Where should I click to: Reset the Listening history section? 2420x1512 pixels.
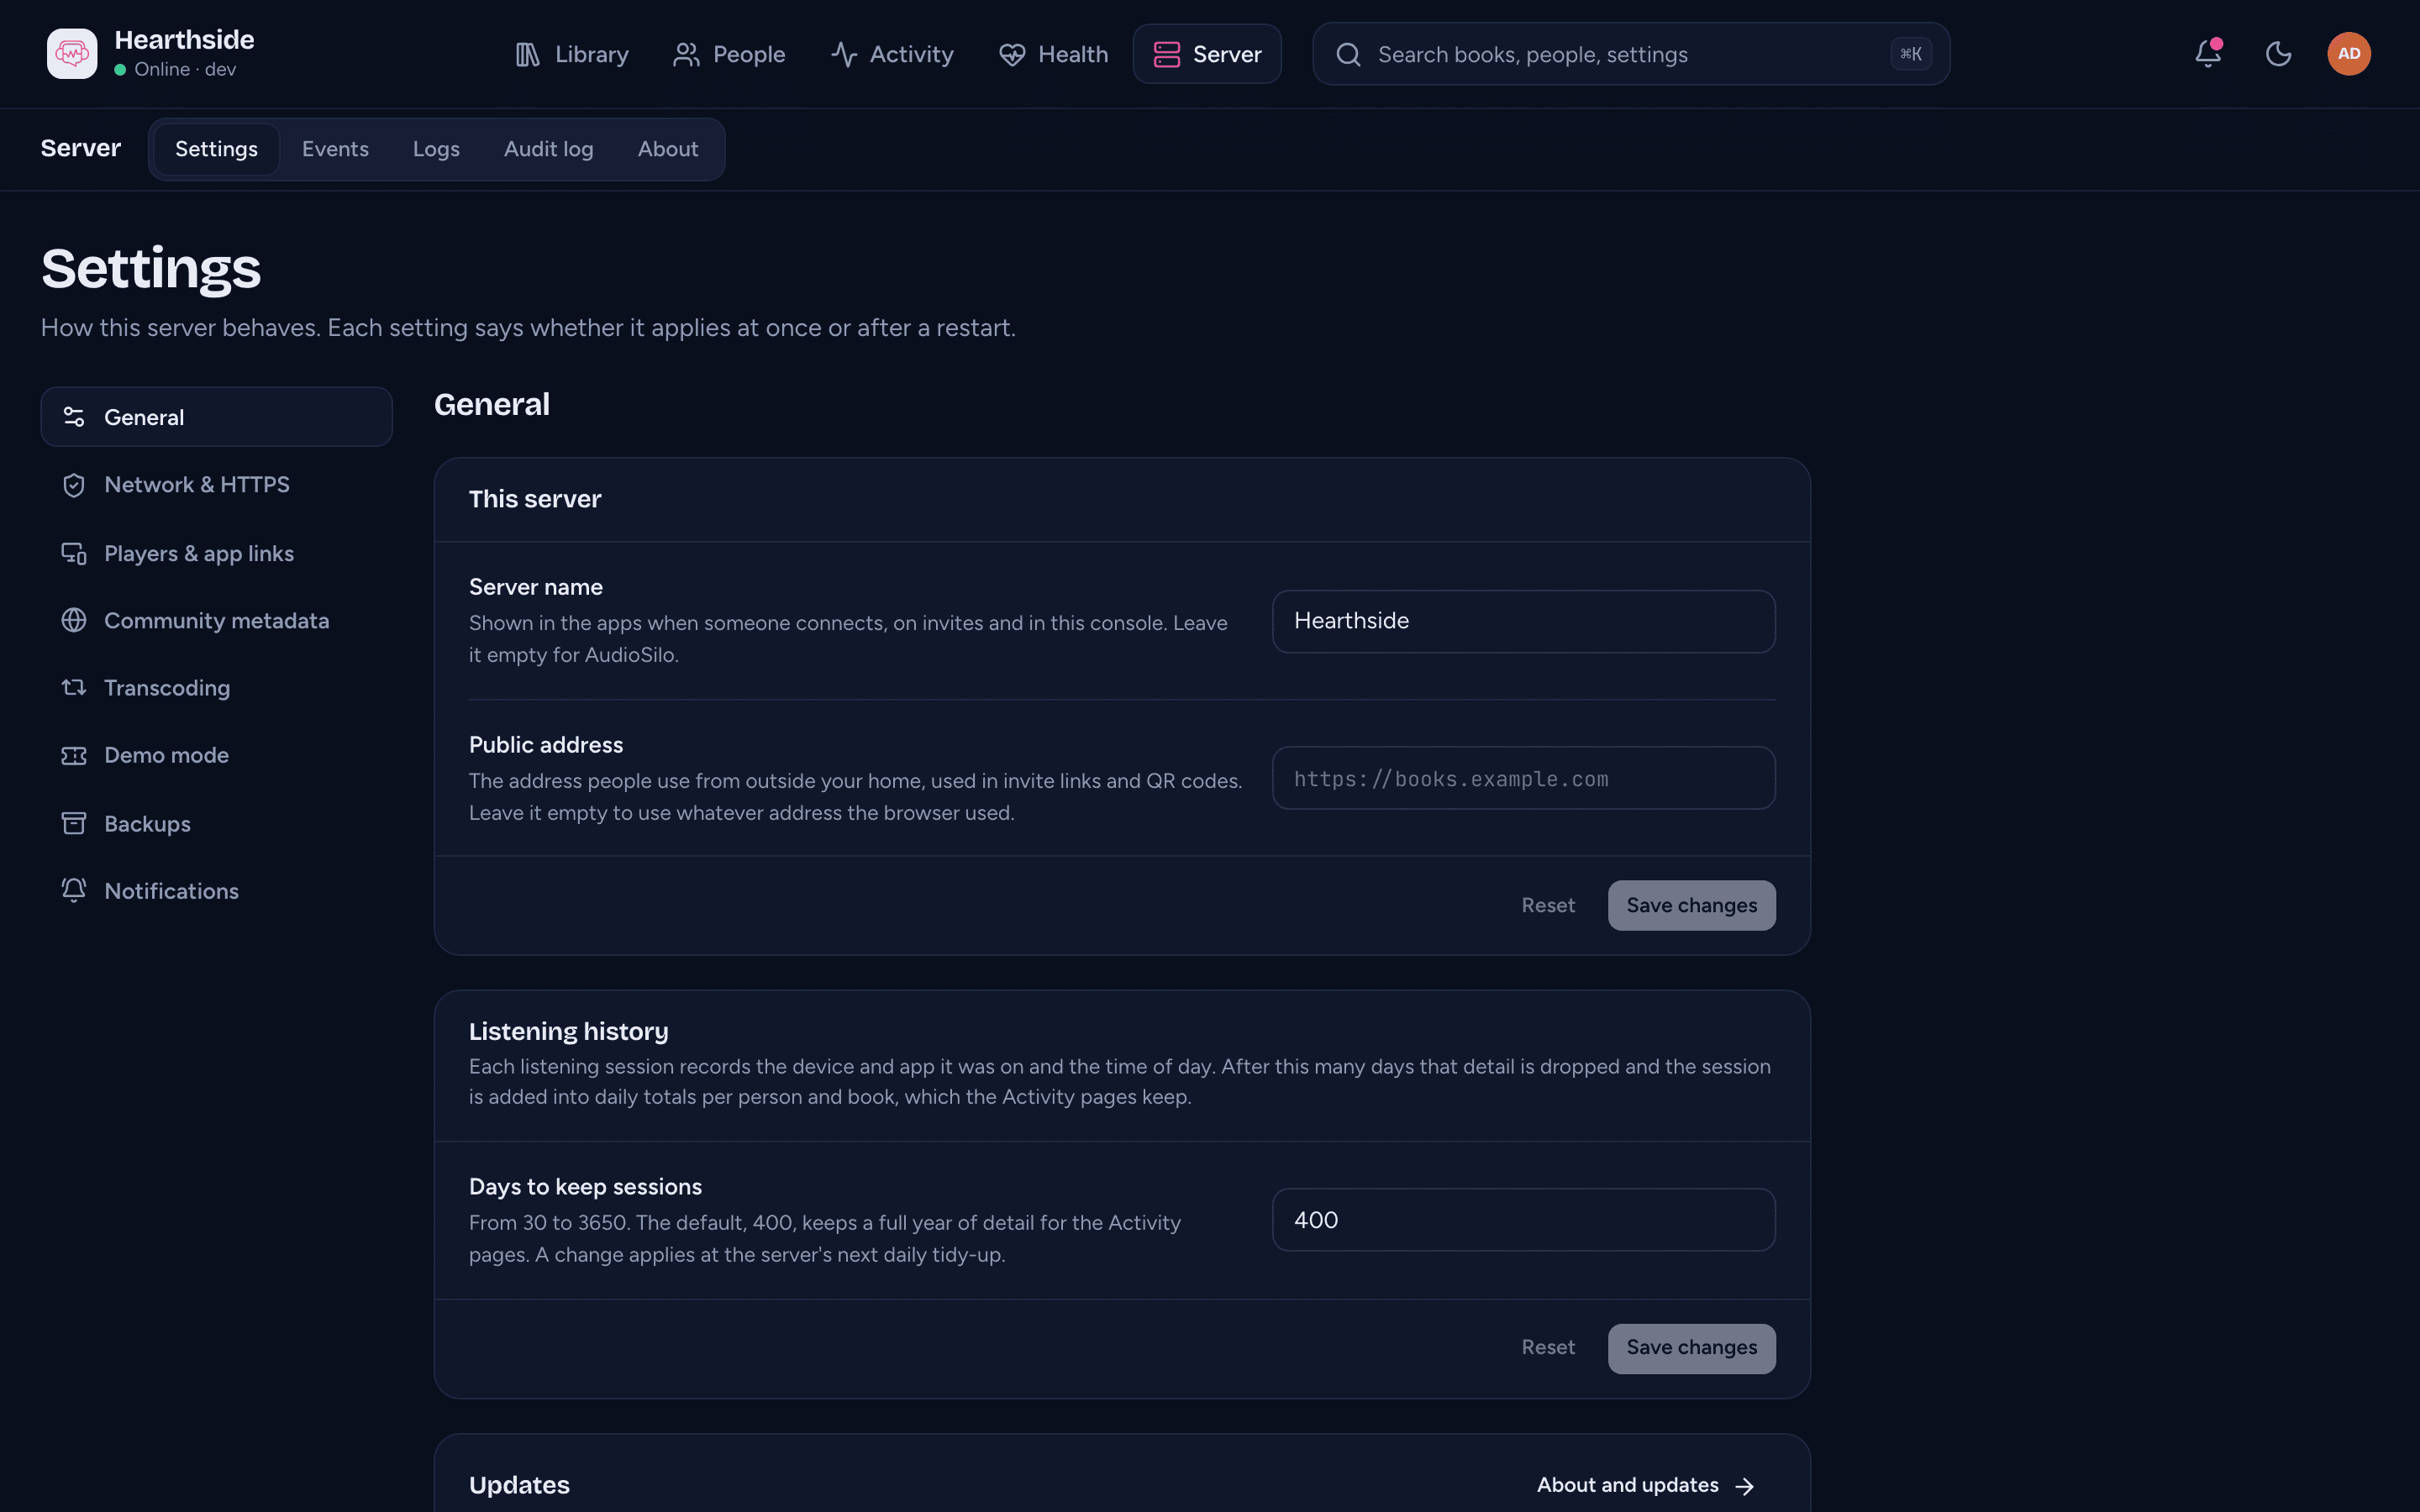click(1548, 1347)
